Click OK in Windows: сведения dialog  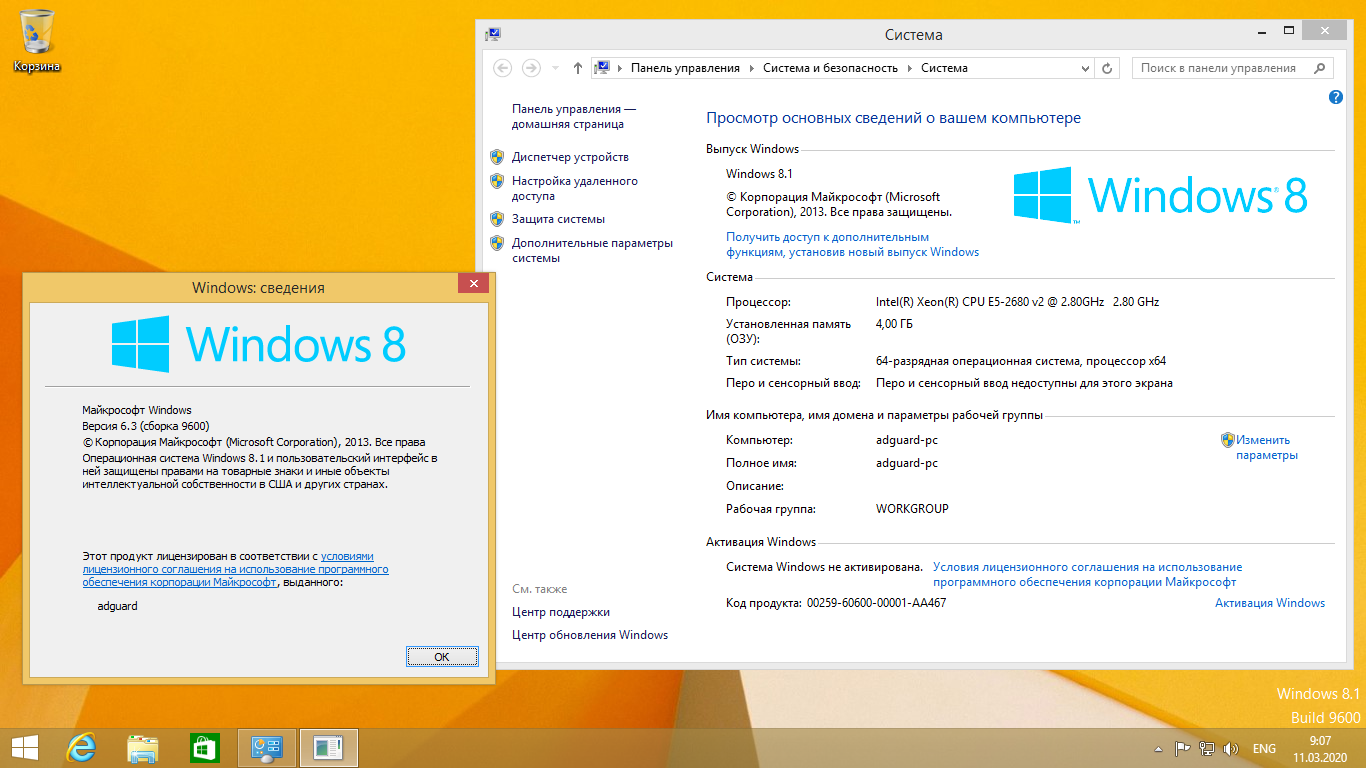click(442, 656)
